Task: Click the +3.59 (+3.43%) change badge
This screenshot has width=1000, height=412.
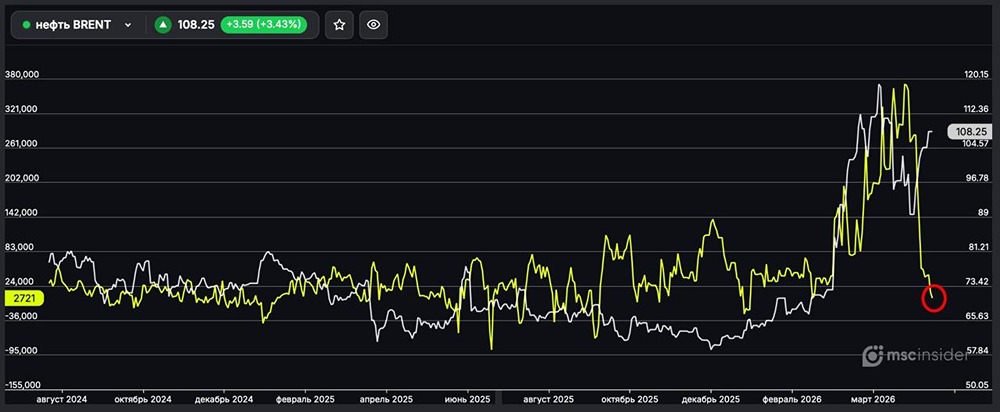Action: (x=265, y=25)
